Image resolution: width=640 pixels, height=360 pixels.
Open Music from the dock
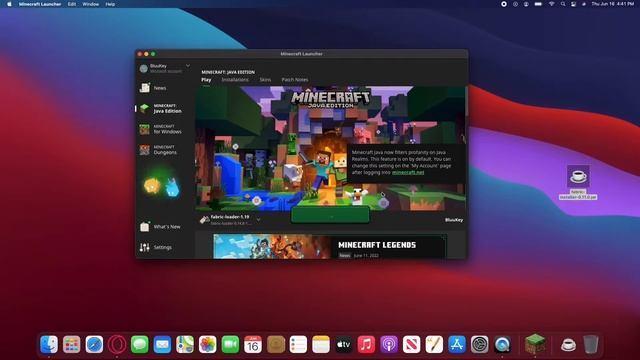[366, 344]
